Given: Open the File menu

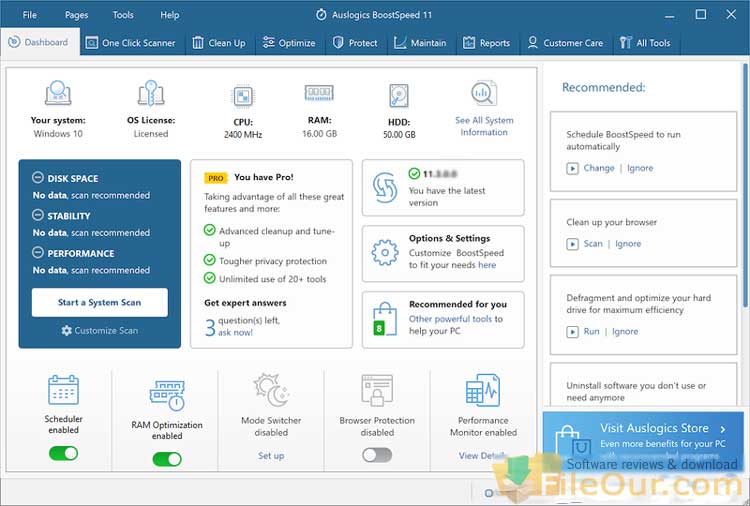Looking at the screenshot, I should click(30, 15).
